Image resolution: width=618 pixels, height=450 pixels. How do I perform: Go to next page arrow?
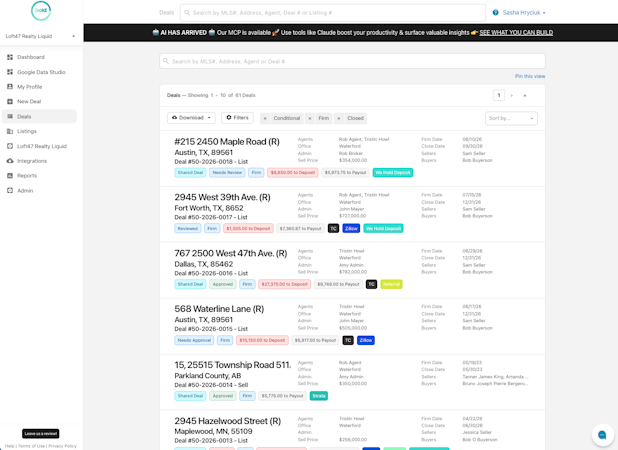click(x=512, y=95)
